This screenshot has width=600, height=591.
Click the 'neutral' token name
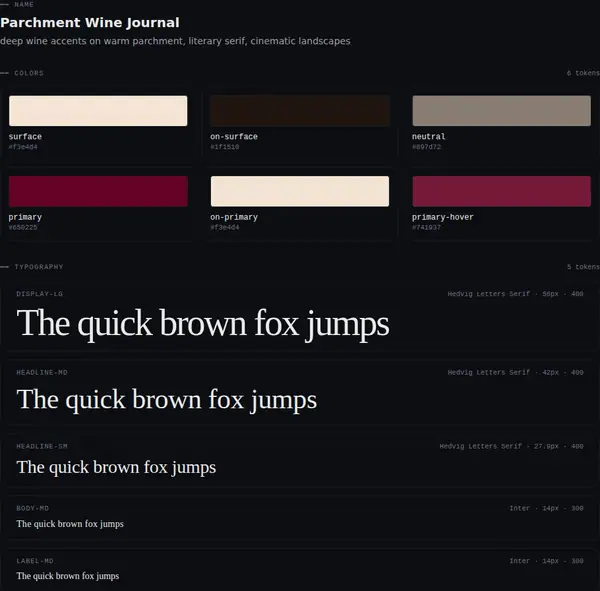(429, 137)
